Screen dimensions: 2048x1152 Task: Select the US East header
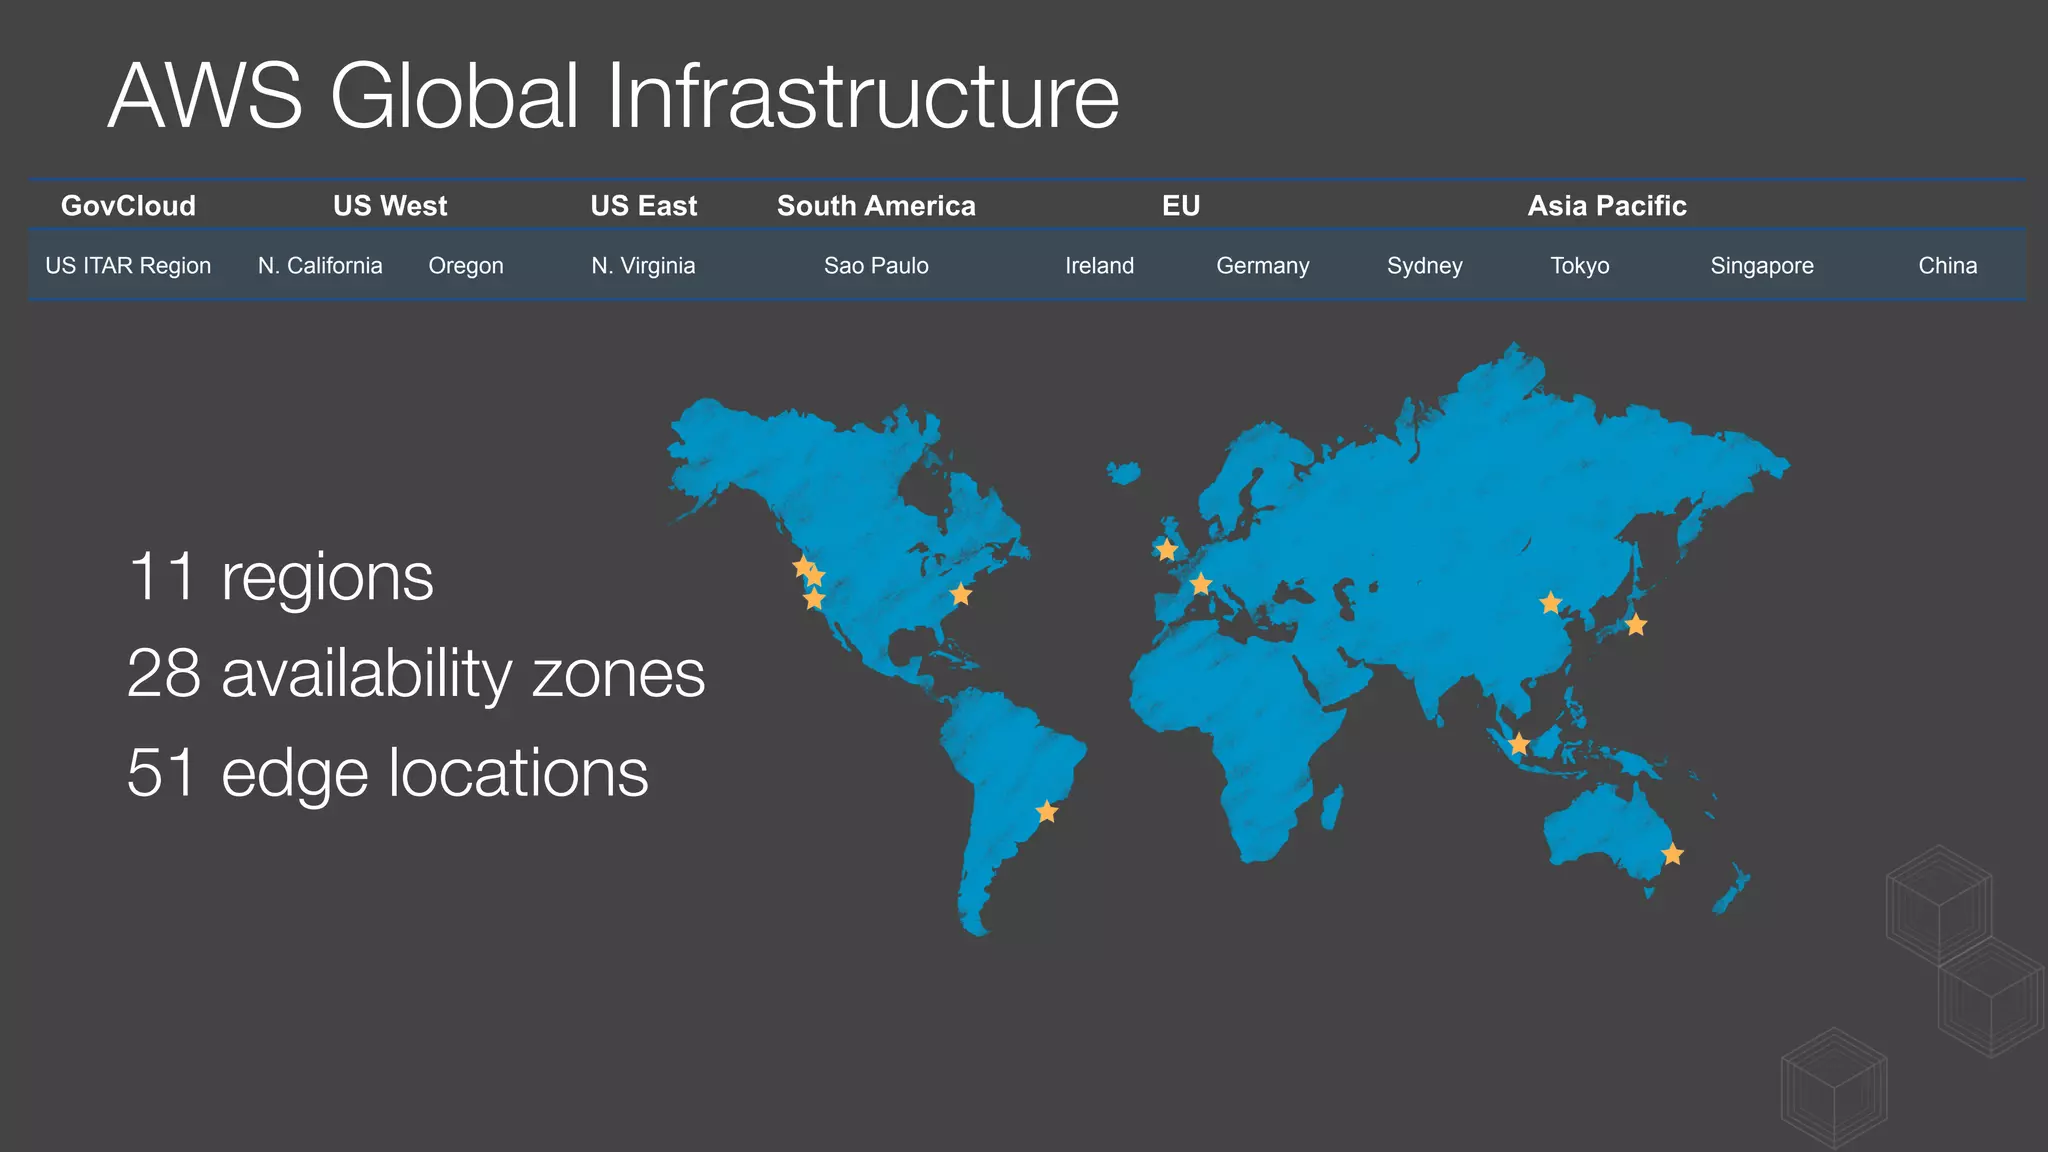pyautogui.click(x=644, y=206)
